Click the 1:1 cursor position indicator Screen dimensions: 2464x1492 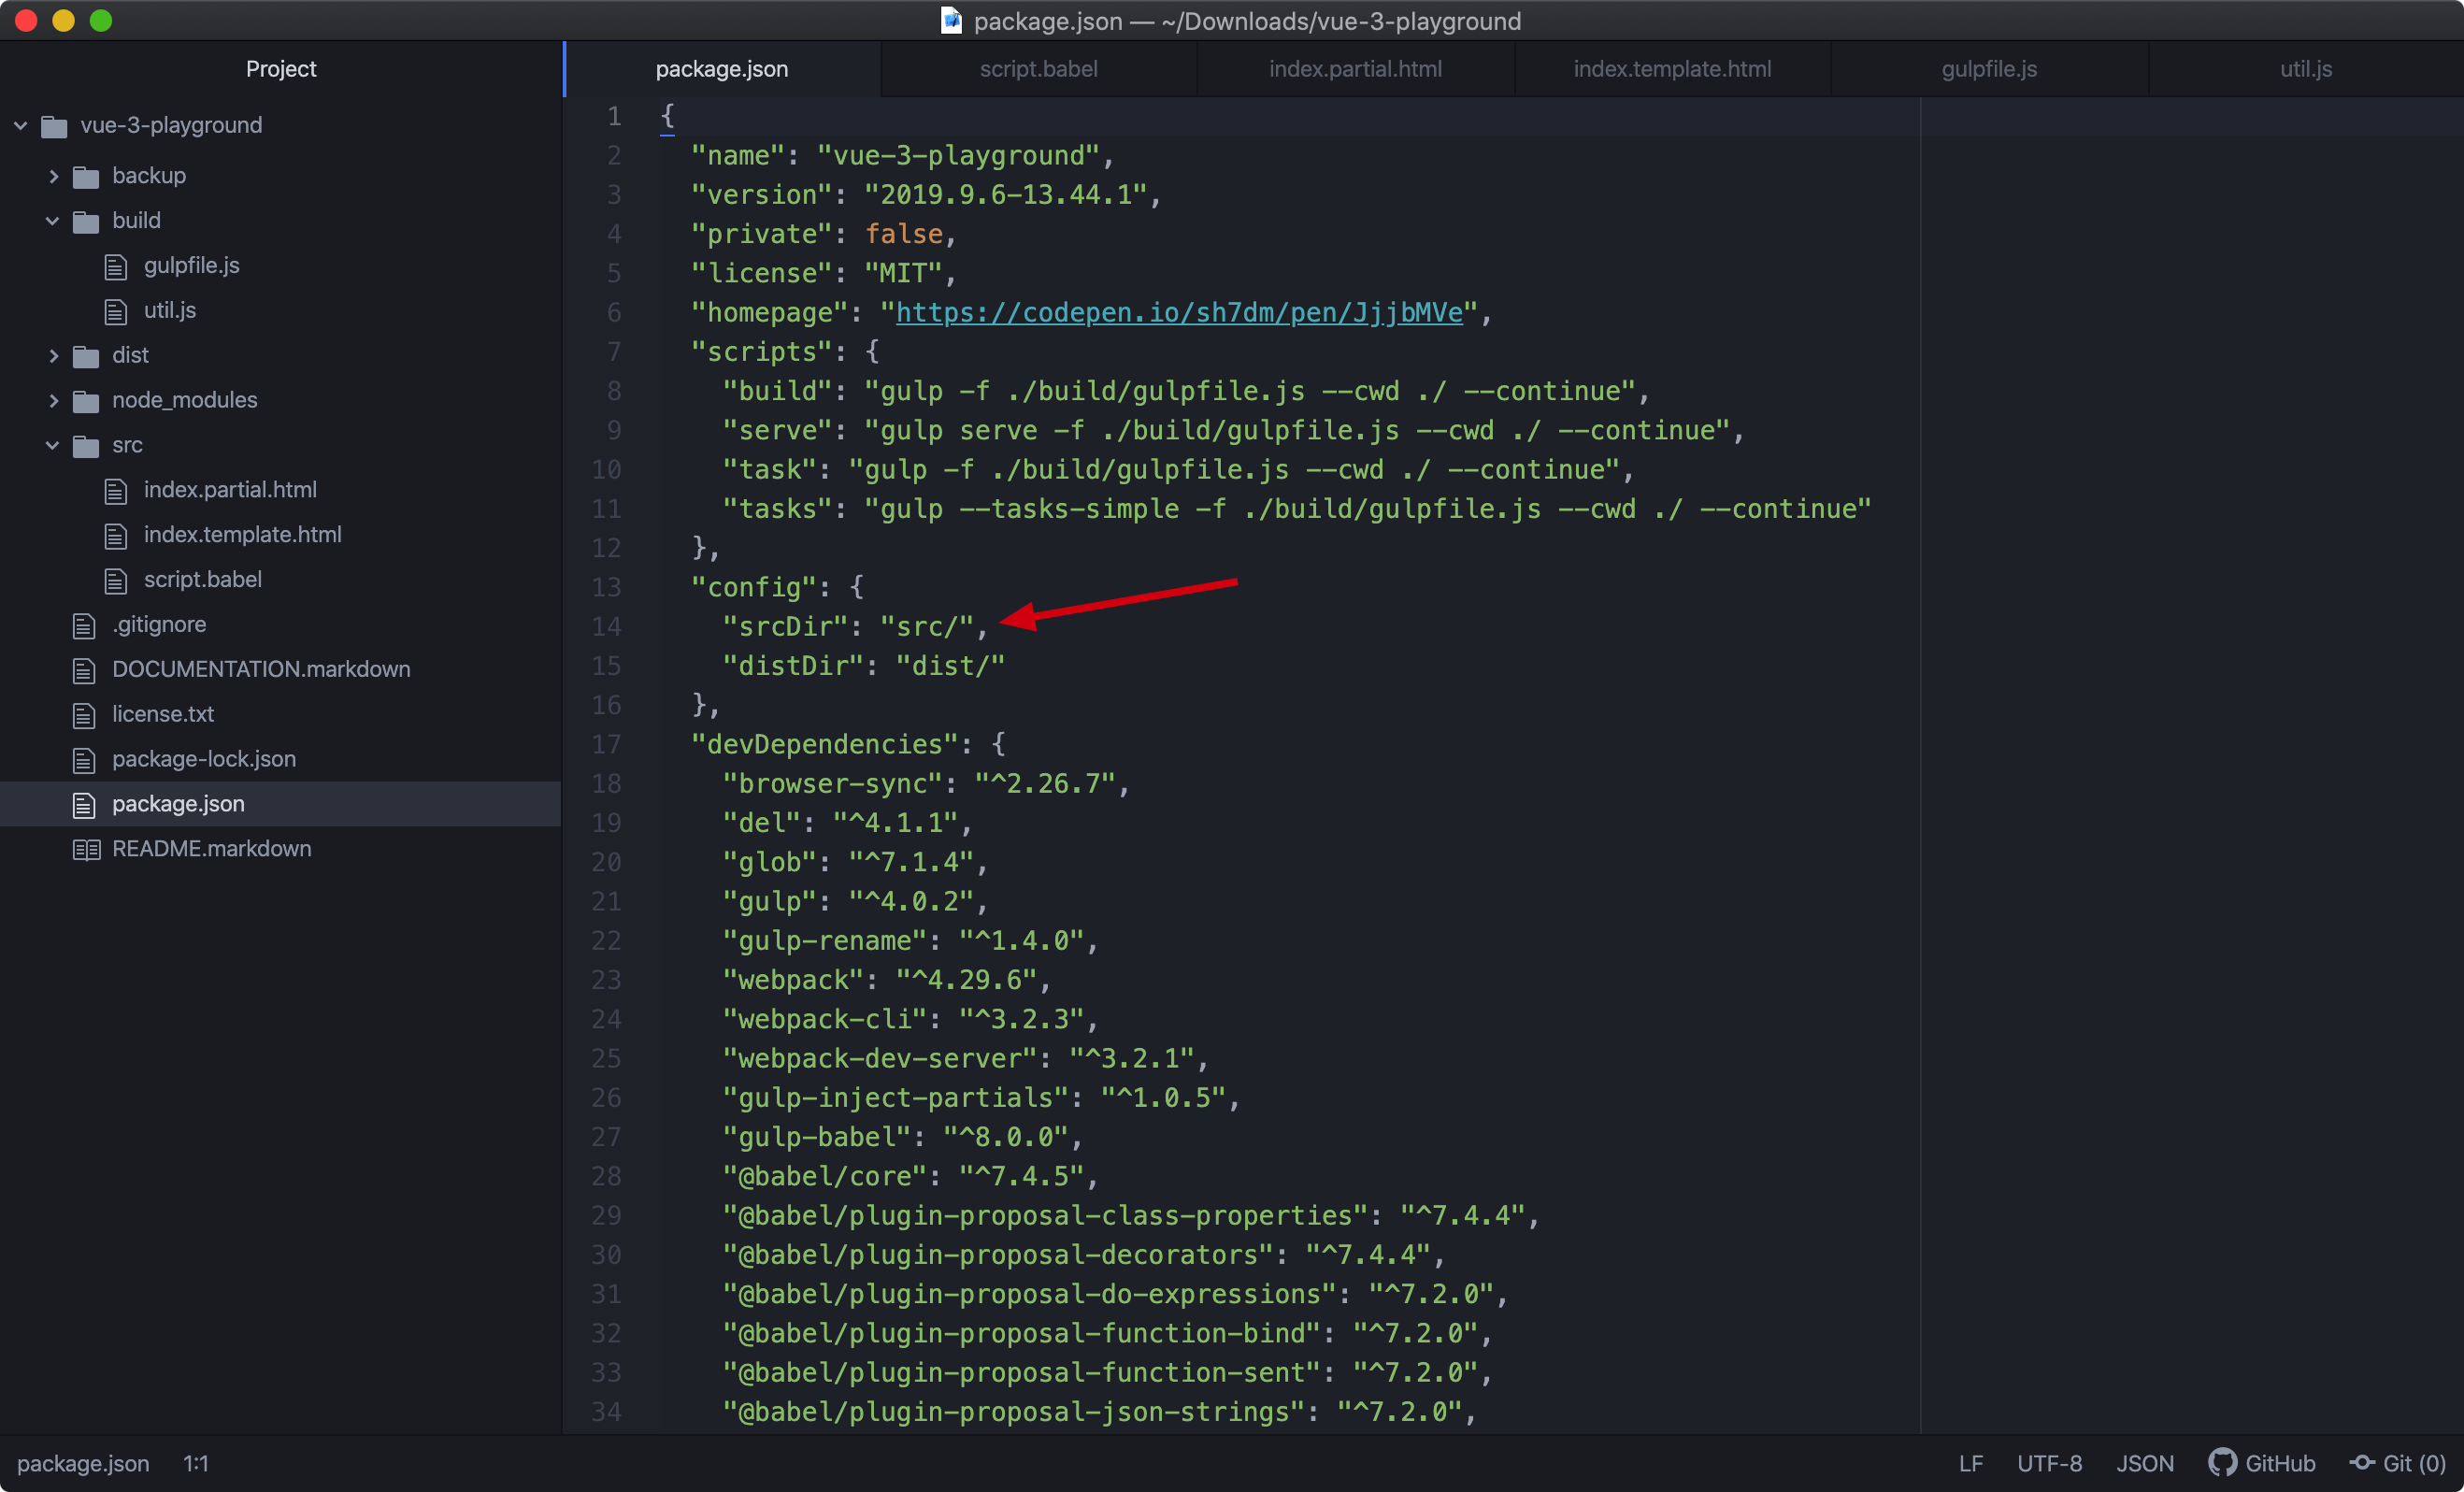click(195, 1463)
